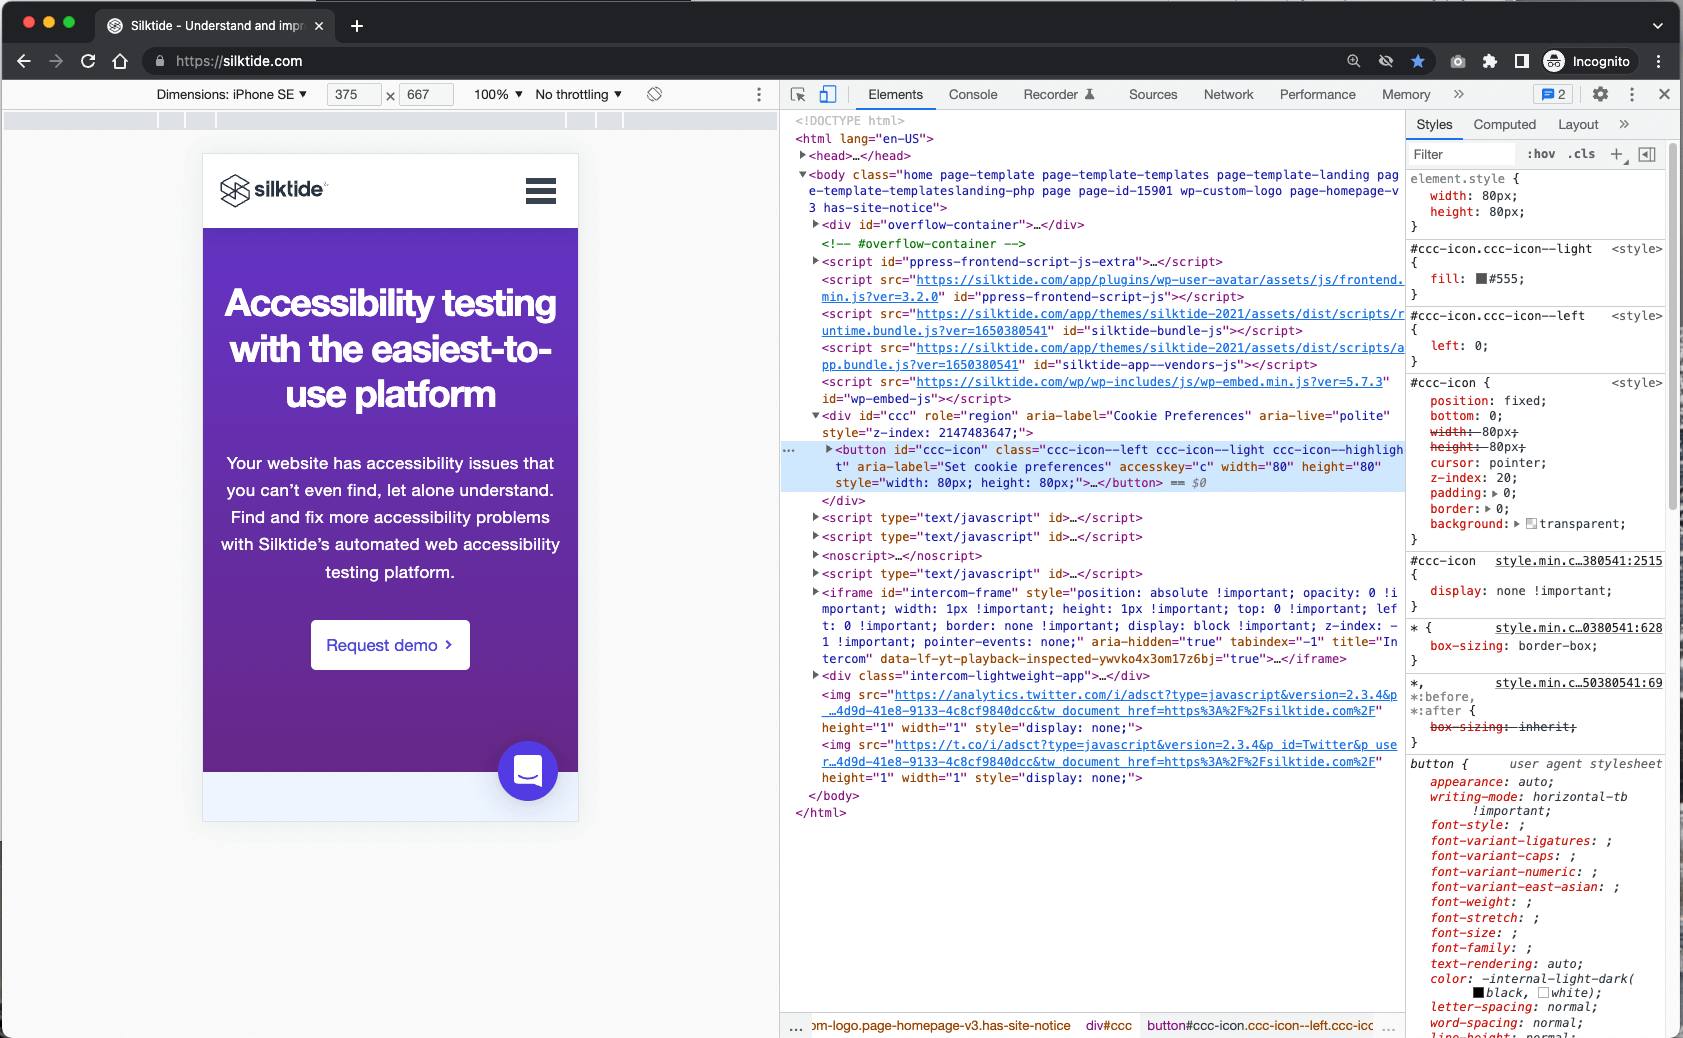Switch to the Sources tab
1683x1038 pixels.
1153,94
